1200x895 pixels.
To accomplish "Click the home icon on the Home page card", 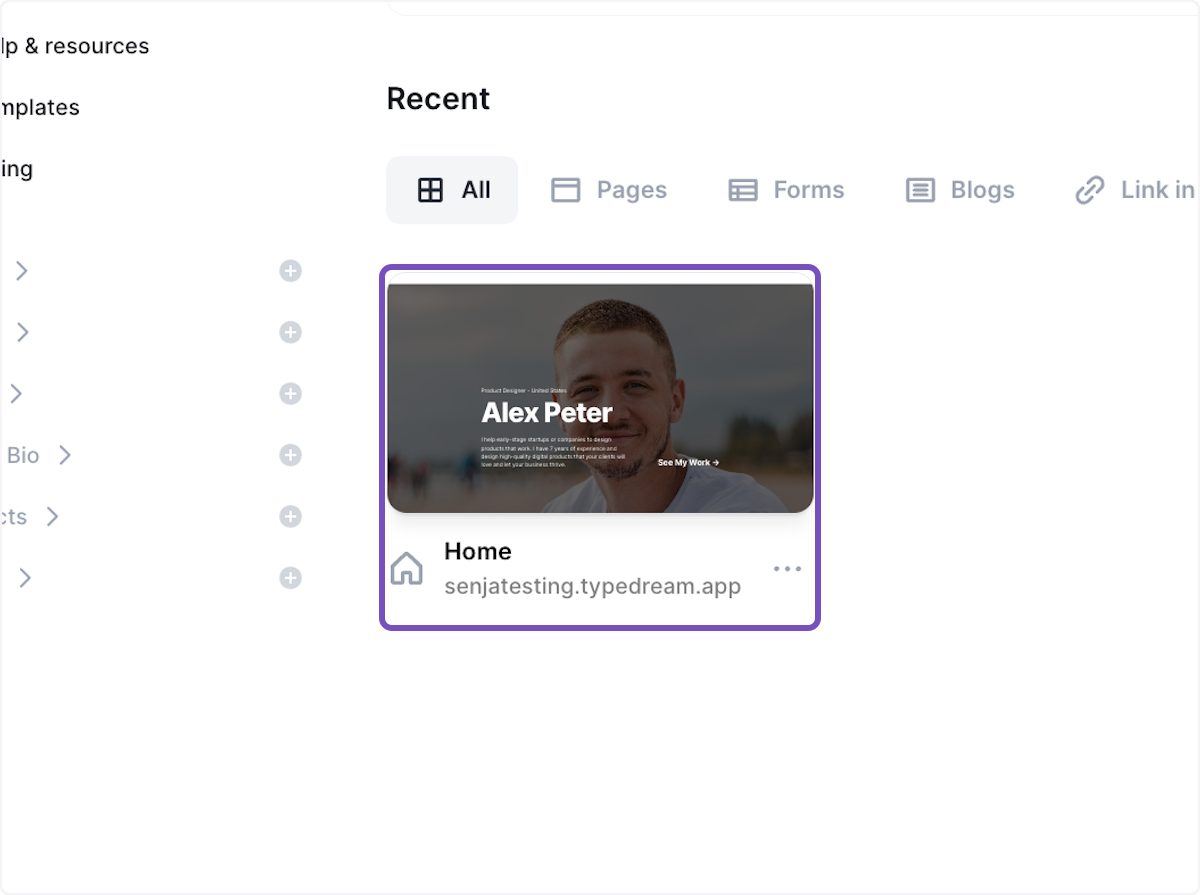I will coord(406,568).
